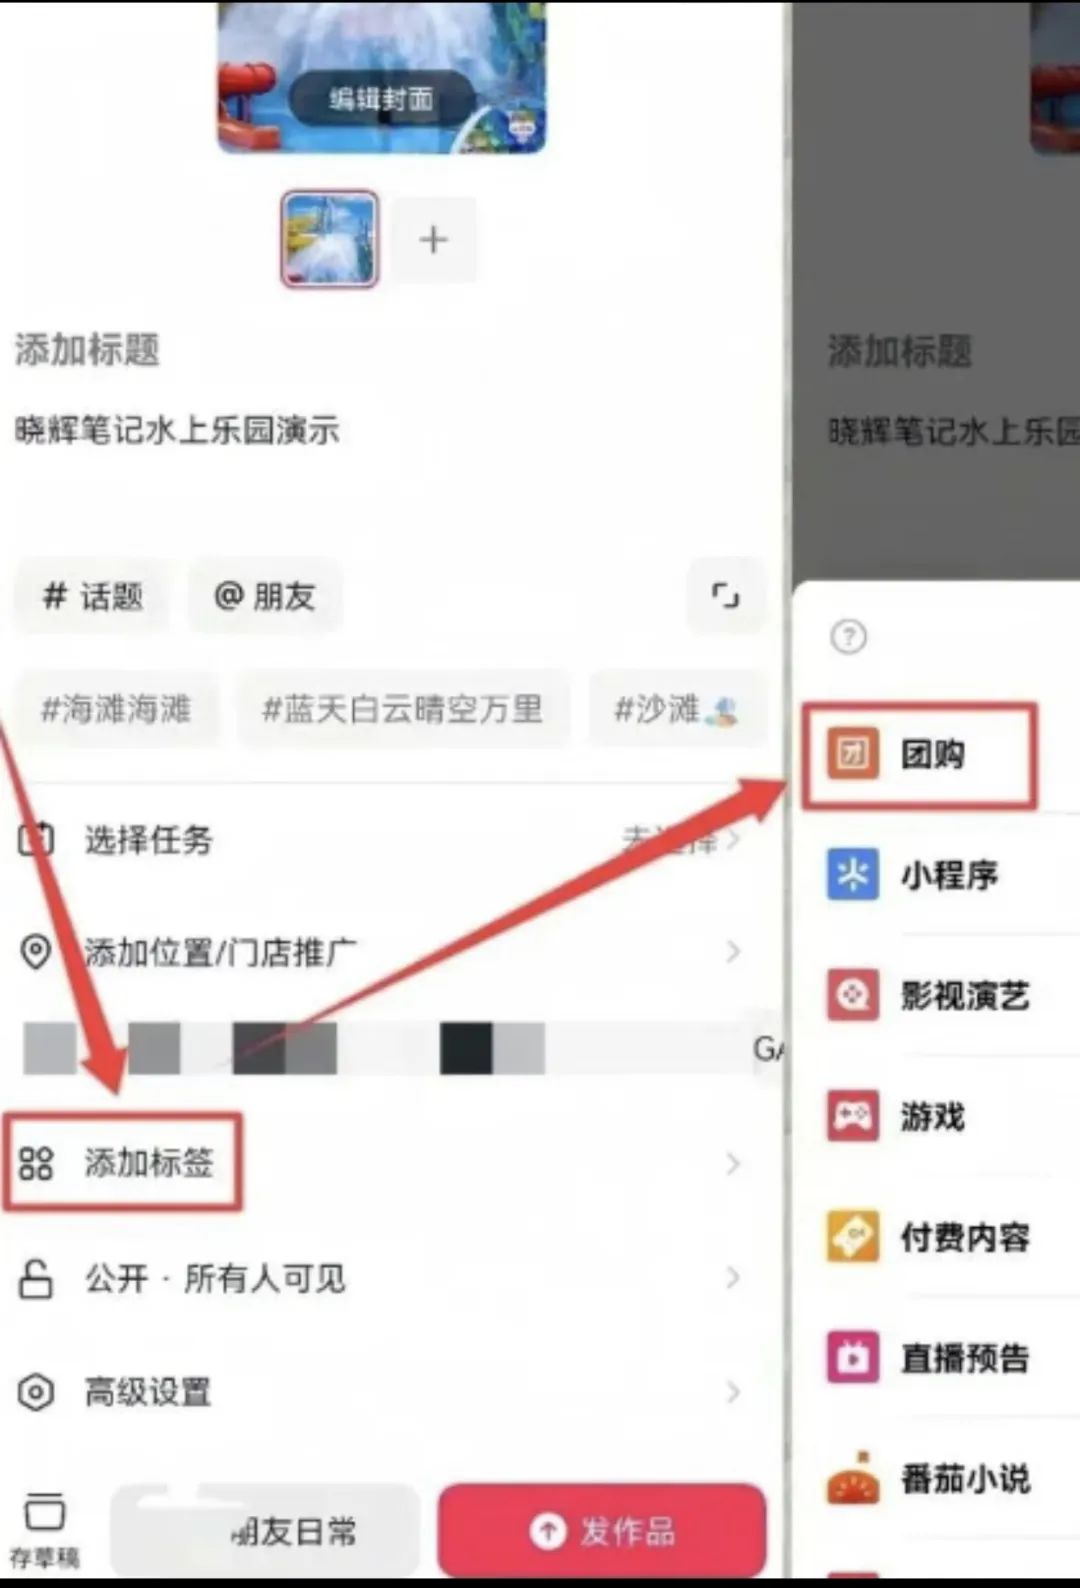Add the #蓝天白云晴空万里 hashtag suggestion

(x=402, y=709)
